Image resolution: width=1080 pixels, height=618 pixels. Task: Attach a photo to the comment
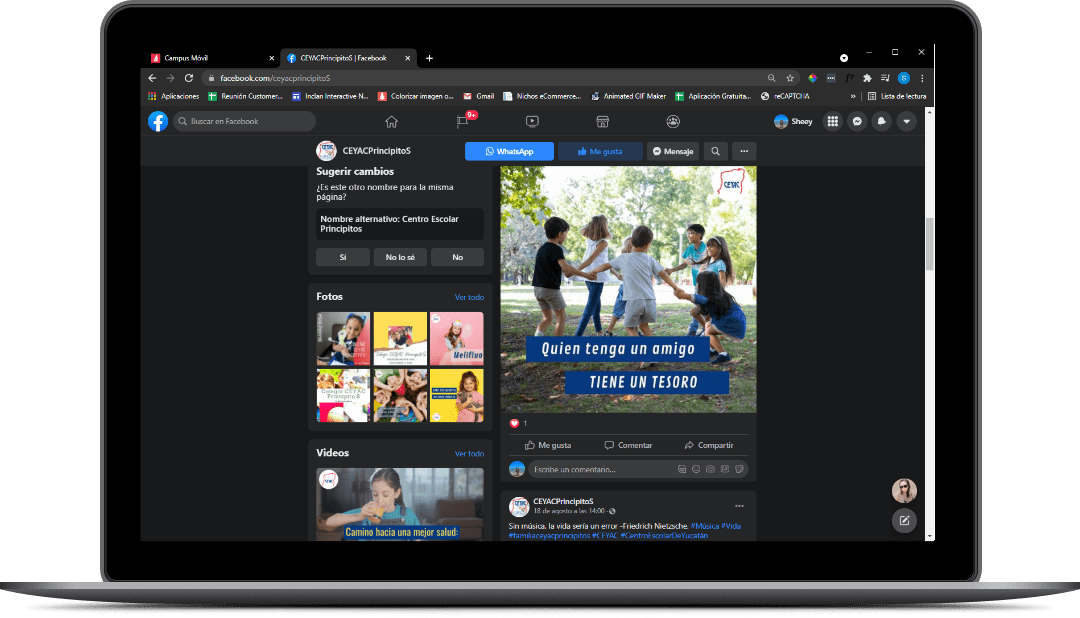pyautogui.click(x=710, y=470)
